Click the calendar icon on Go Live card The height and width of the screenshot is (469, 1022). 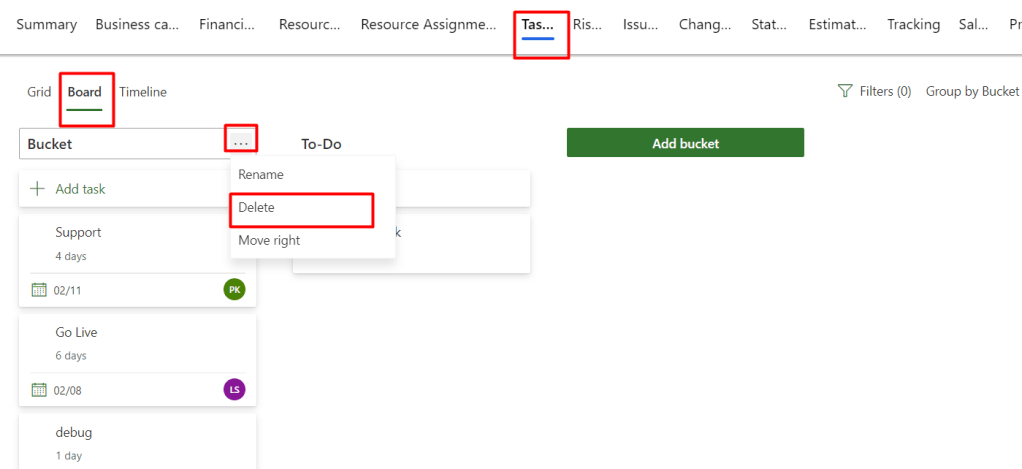tap(40, 390)
